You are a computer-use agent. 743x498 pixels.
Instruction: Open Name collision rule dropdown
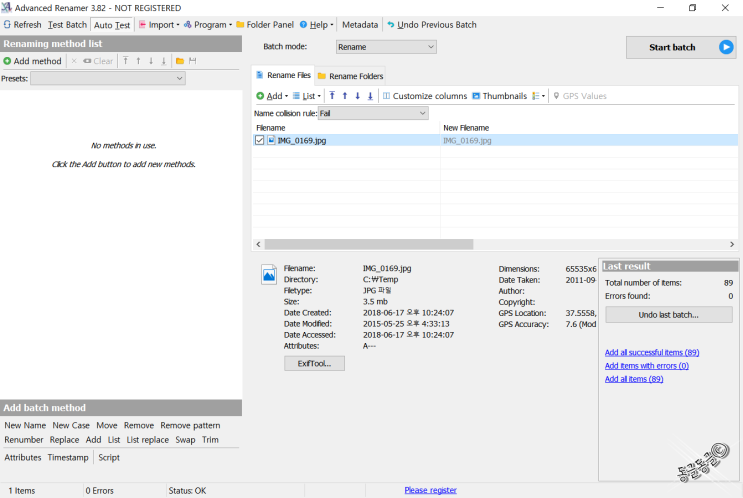[x=372, y=113]
